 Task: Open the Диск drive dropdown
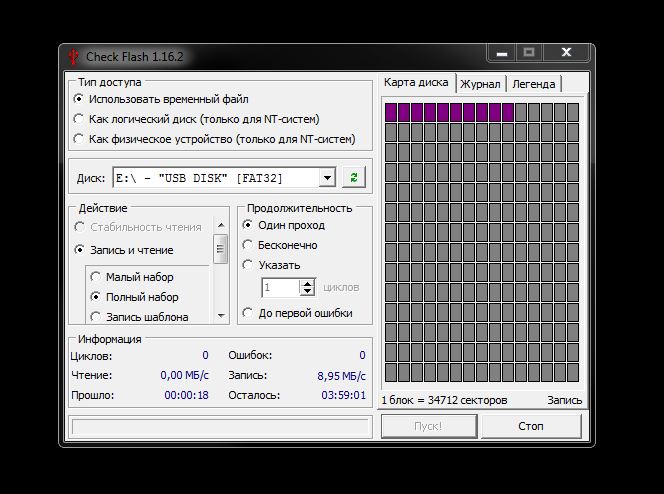pyautogui.click(x=327, y=178)
